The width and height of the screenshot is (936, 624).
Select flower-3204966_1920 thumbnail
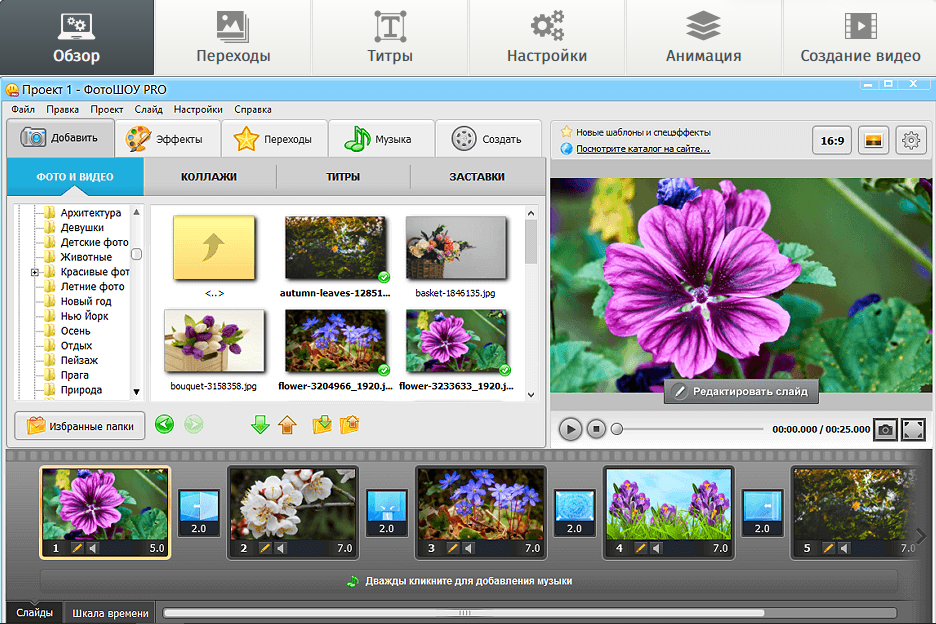click(x=335, y=340)
